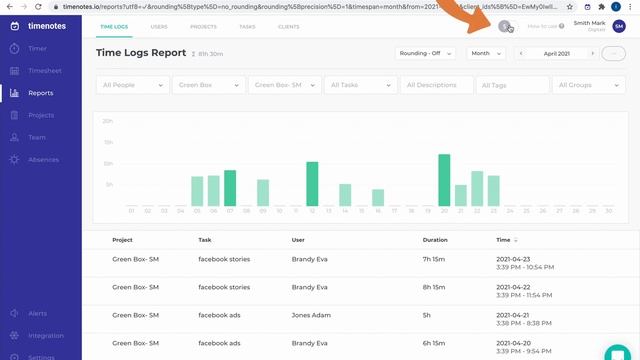The width and height of the screenshot is (640, 360).
Task: Click the User column header
Action: tap(298, 240)
